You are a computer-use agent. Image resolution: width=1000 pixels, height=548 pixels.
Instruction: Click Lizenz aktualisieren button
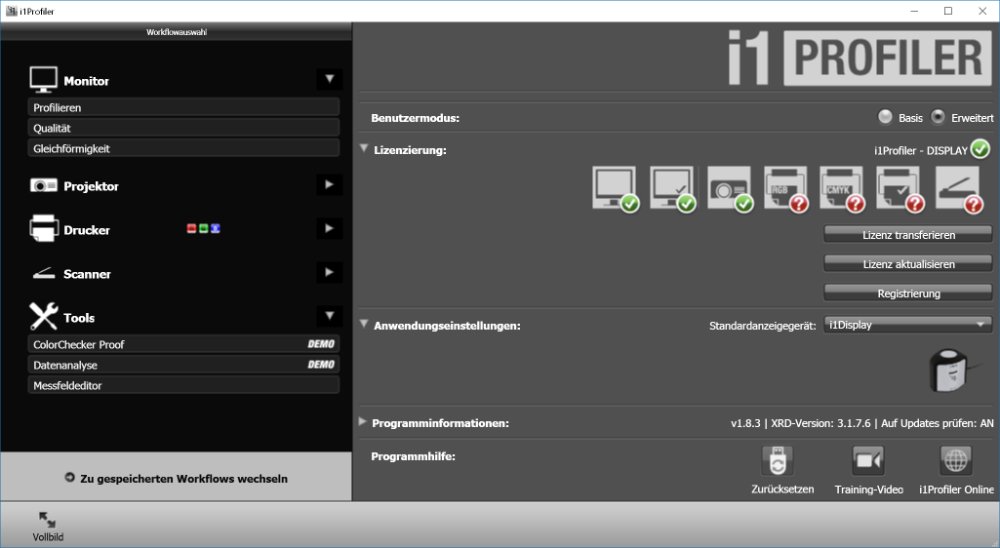click(x=908, y=263)
